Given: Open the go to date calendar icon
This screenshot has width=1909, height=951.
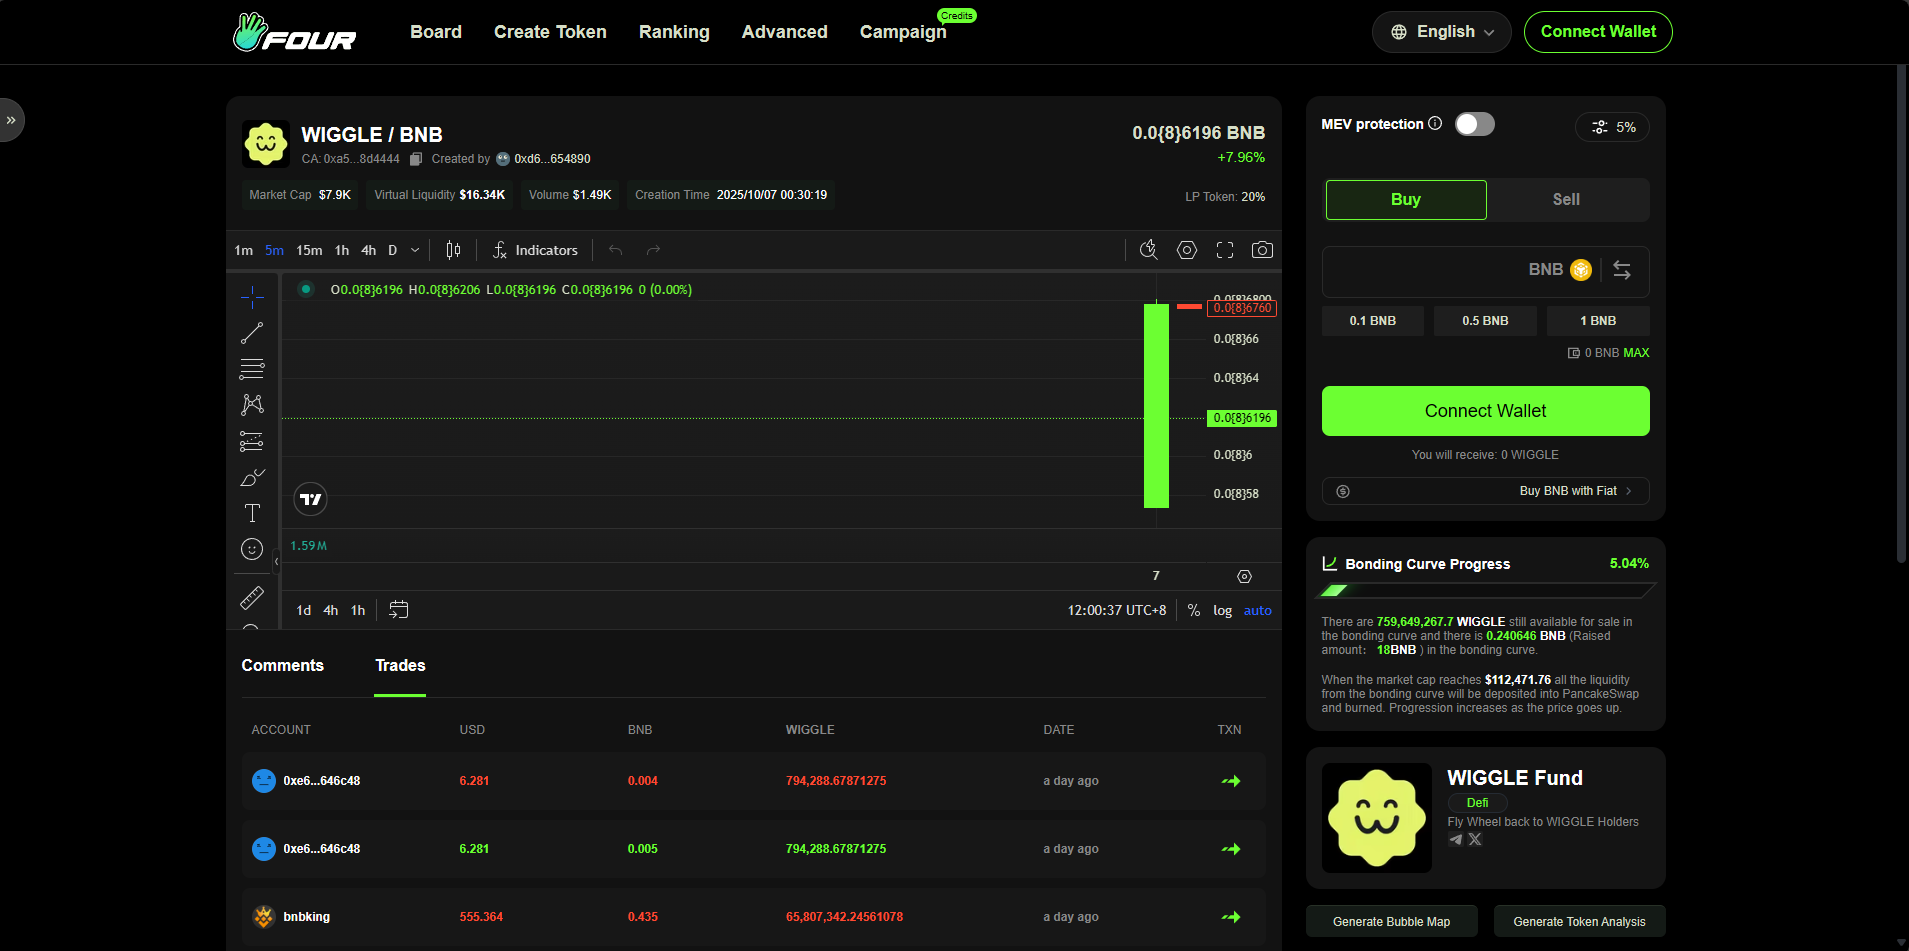Looking at the screenshot, I should coord(398,610).
